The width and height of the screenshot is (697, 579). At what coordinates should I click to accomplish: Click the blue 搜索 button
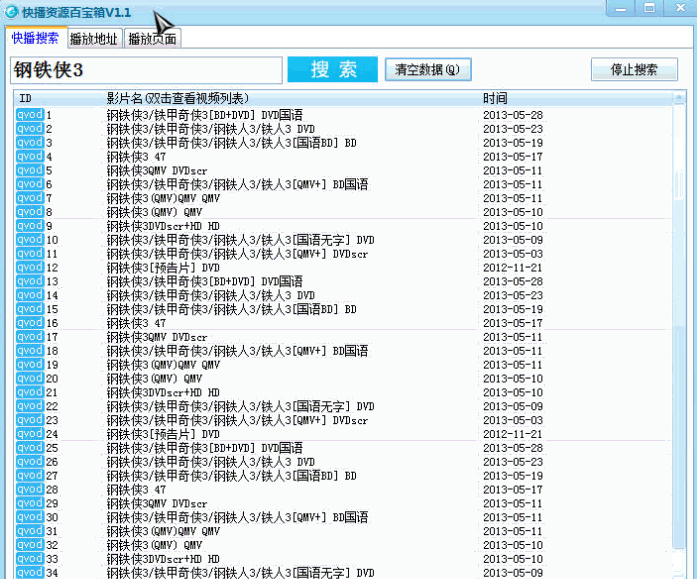[332, 69]
